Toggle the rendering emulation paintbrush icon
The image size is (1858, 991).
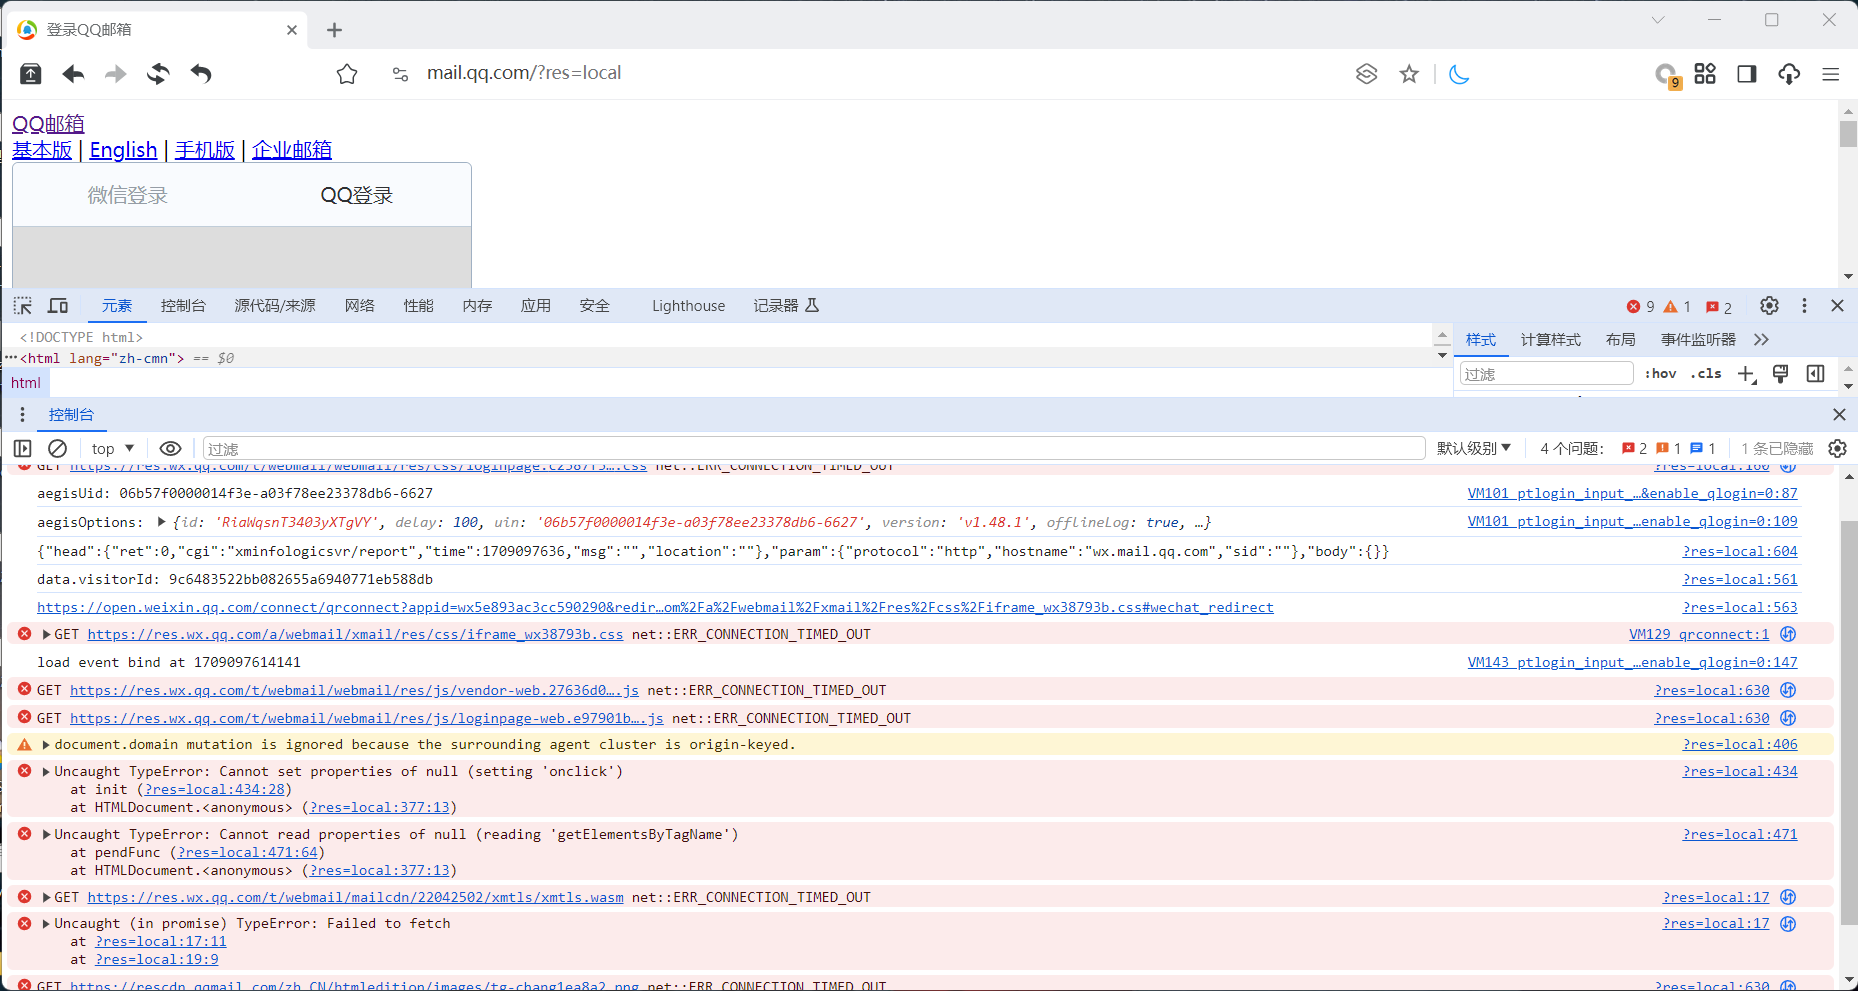coord(1780,374)
